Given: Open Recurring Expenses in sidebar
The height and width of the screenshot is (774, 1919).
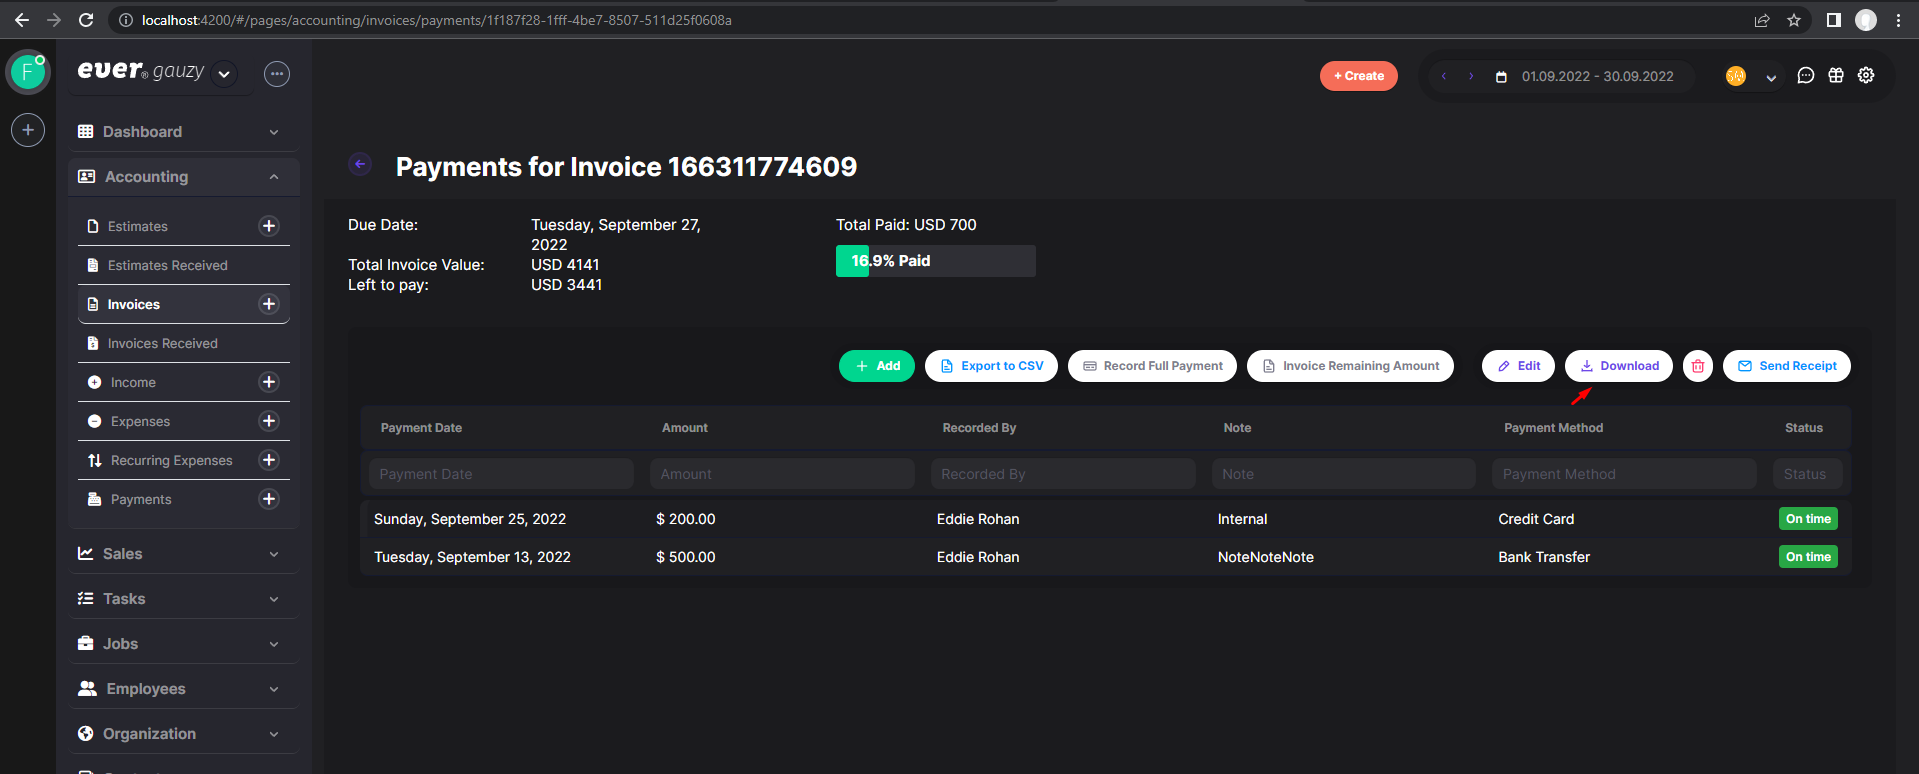Looking at the screenshot, I should 171,460.
